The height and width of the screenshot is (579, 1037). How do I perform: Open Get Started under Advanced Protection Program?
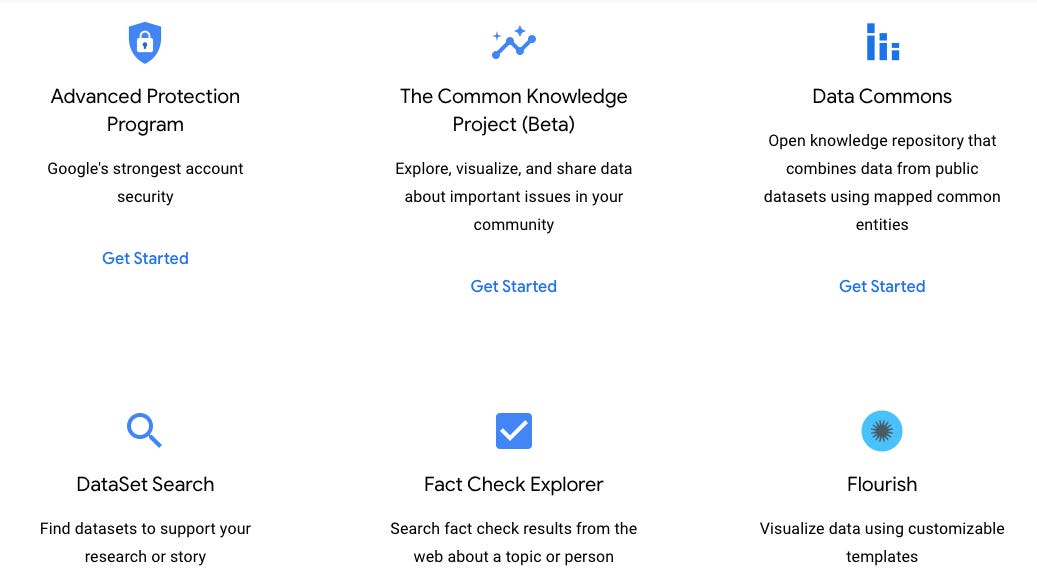pos(145,258)
